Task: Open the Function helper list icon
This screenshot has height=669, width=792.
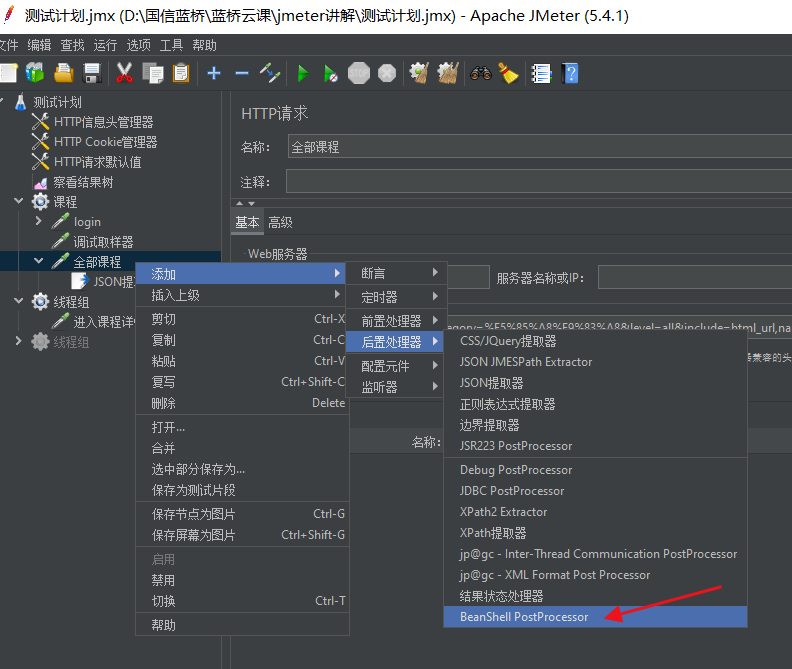Action: pos(541,74)
